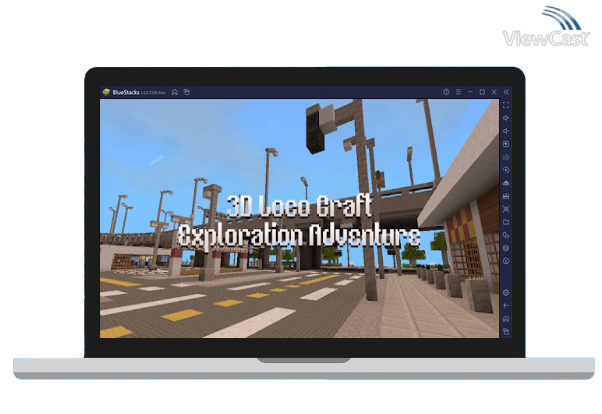
Task: Click the BlueStacks logo icon
Action: [106, 92]
